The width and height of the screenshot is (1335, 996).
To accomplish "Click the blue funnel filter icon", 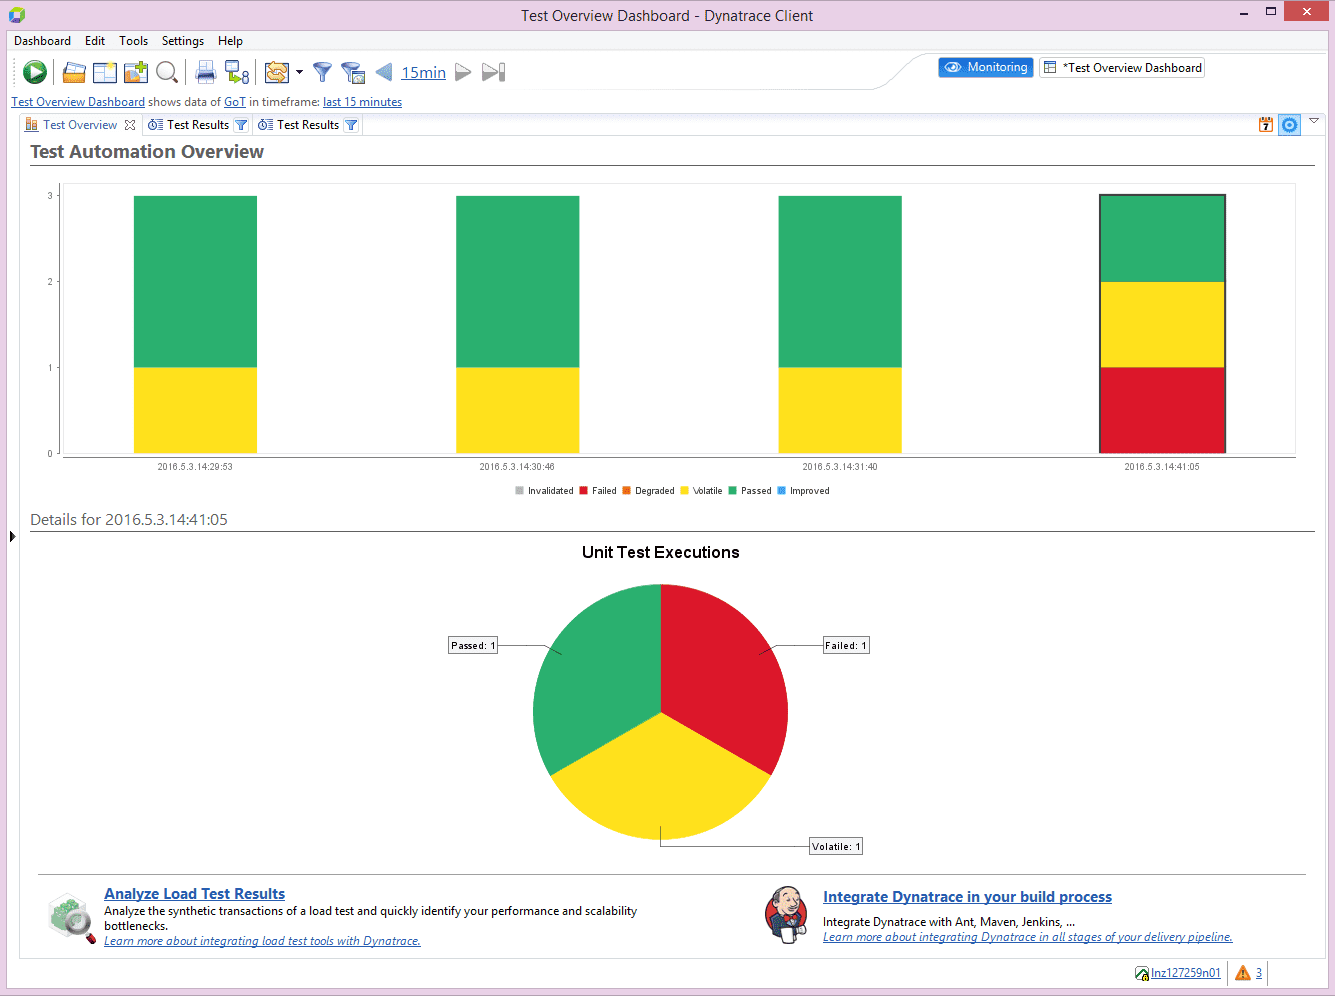I will tap(322, 72).
